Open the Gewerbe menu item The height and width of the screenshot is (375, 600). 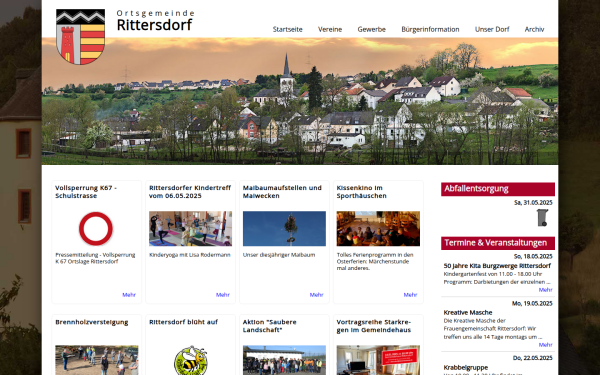point(372,29)
